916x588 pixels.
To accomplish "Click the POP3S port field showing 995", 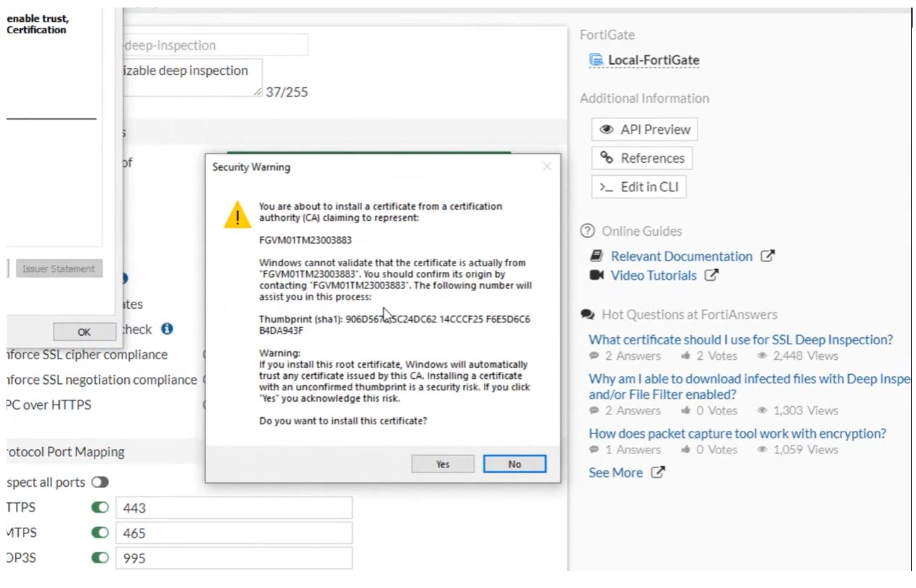I will (x=234, y=558).
